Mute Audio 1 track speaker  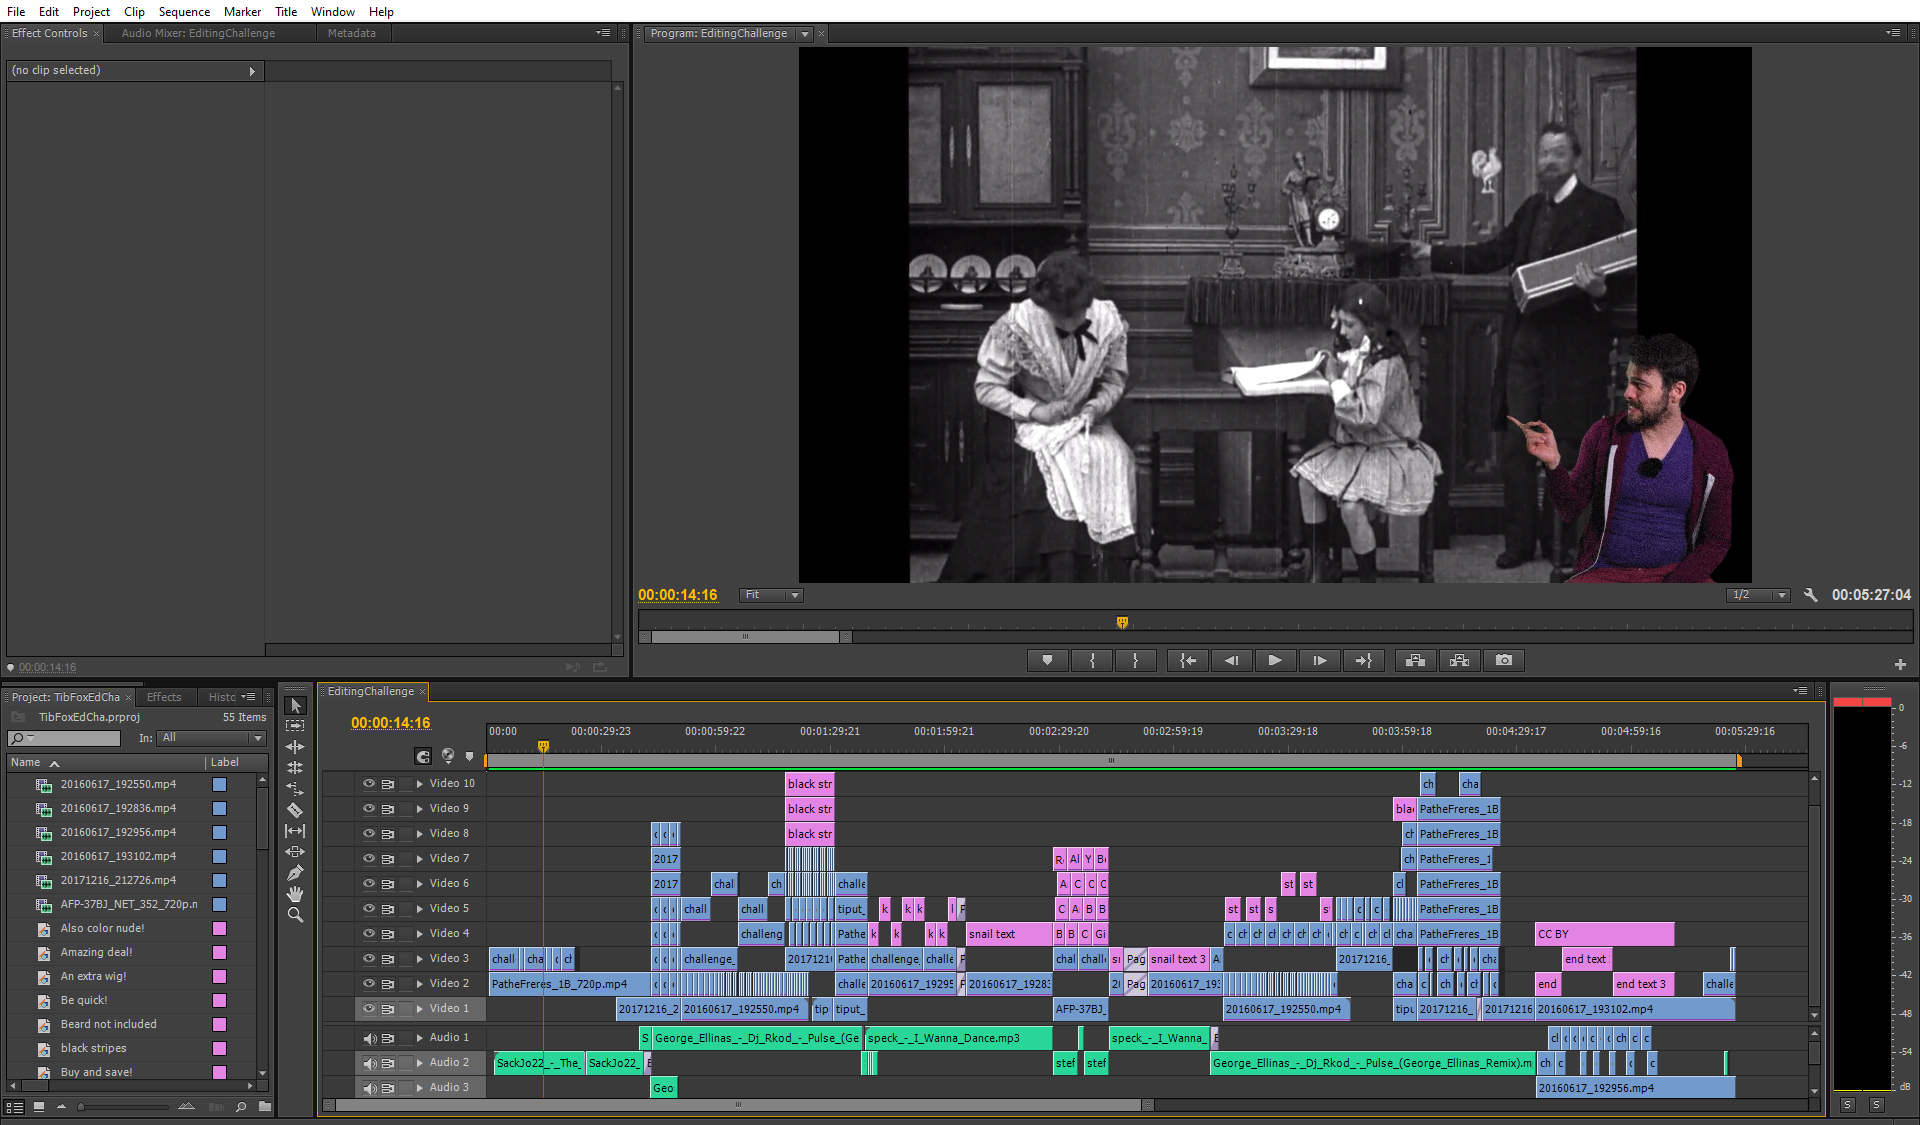tap(370, 1038)
